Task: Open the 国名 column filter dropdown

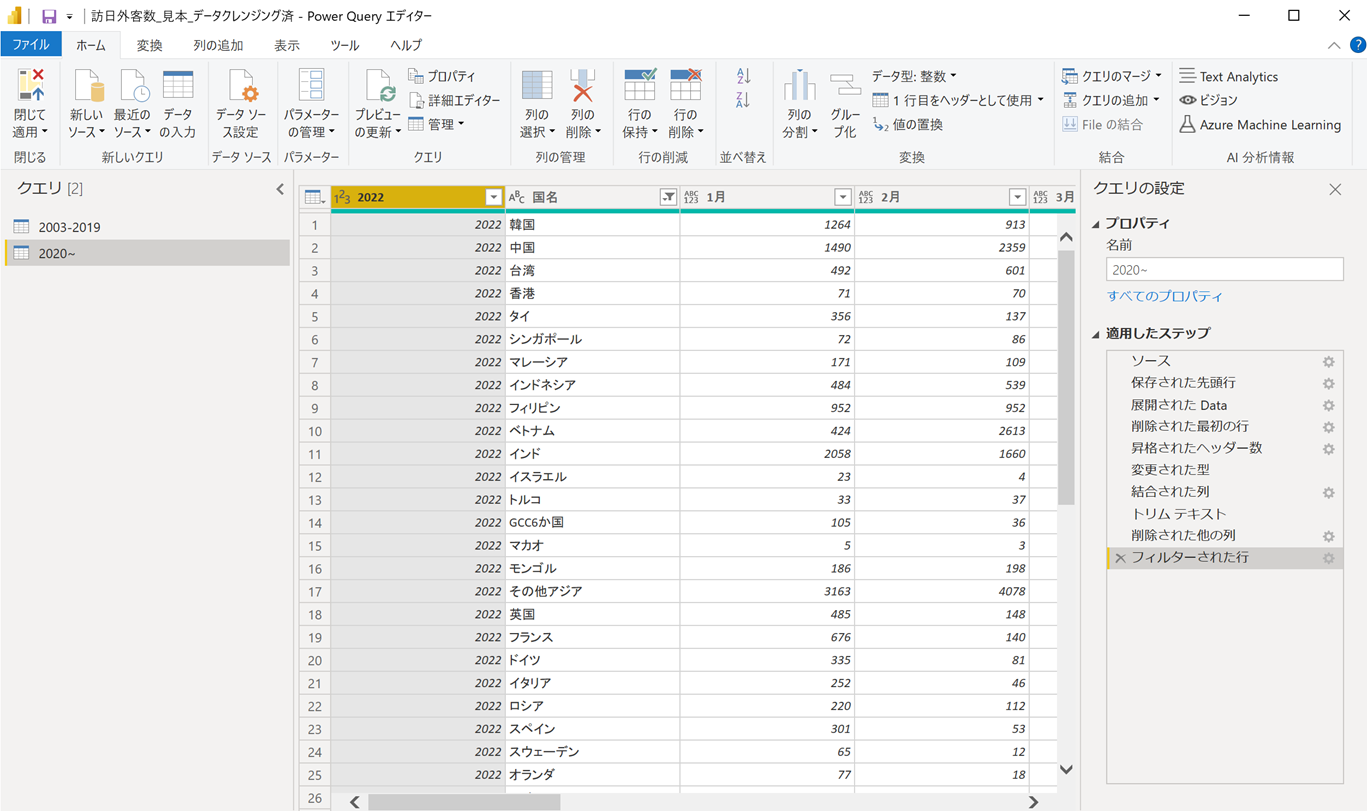Action: 668,197
